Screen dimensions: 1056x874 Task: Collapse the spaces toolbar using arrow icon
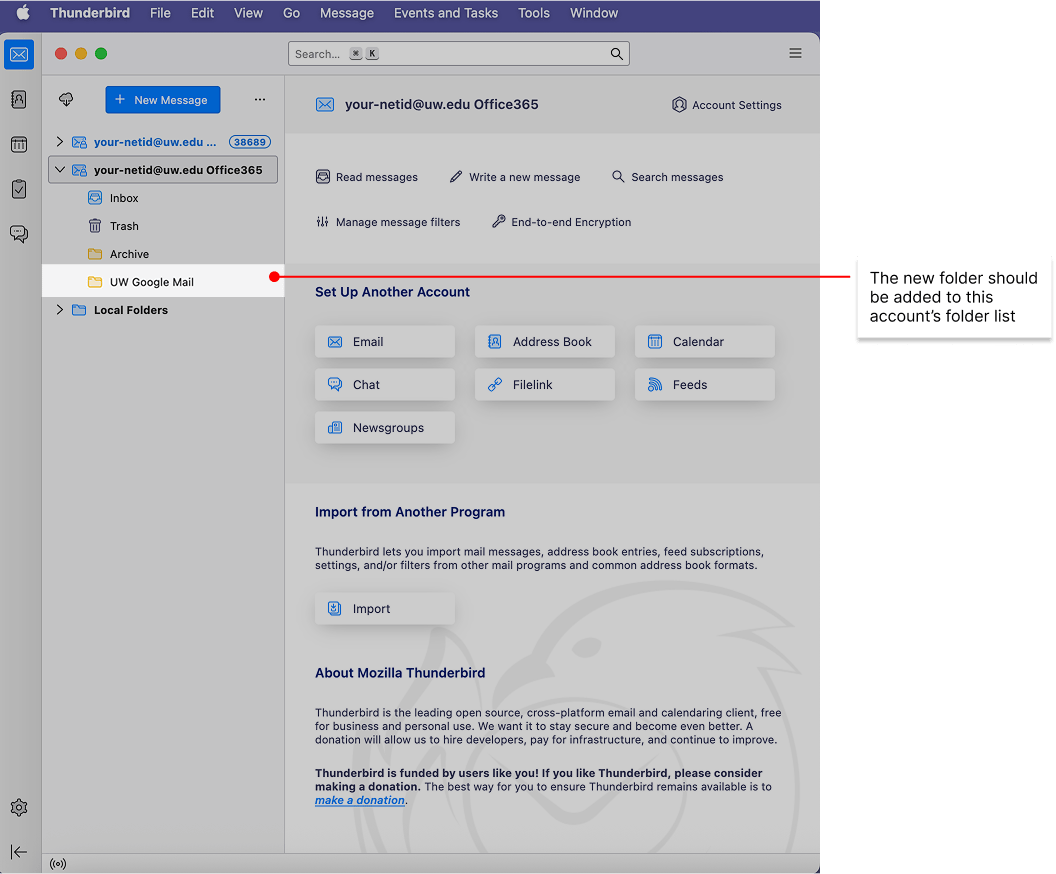[x=18, y=852]
